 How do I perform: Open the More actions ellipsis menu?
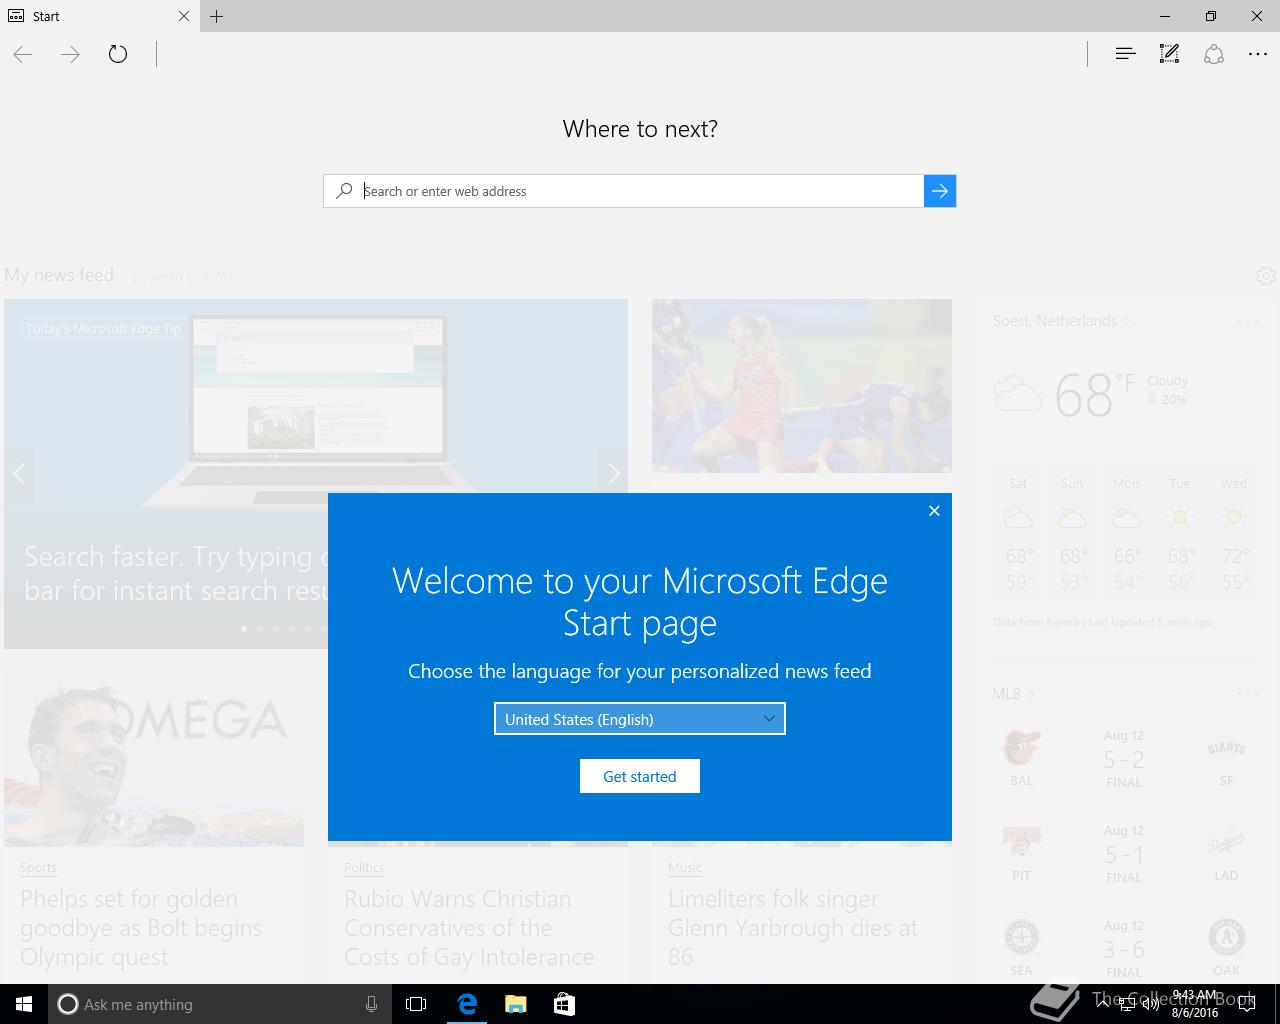pos(1258,54)
